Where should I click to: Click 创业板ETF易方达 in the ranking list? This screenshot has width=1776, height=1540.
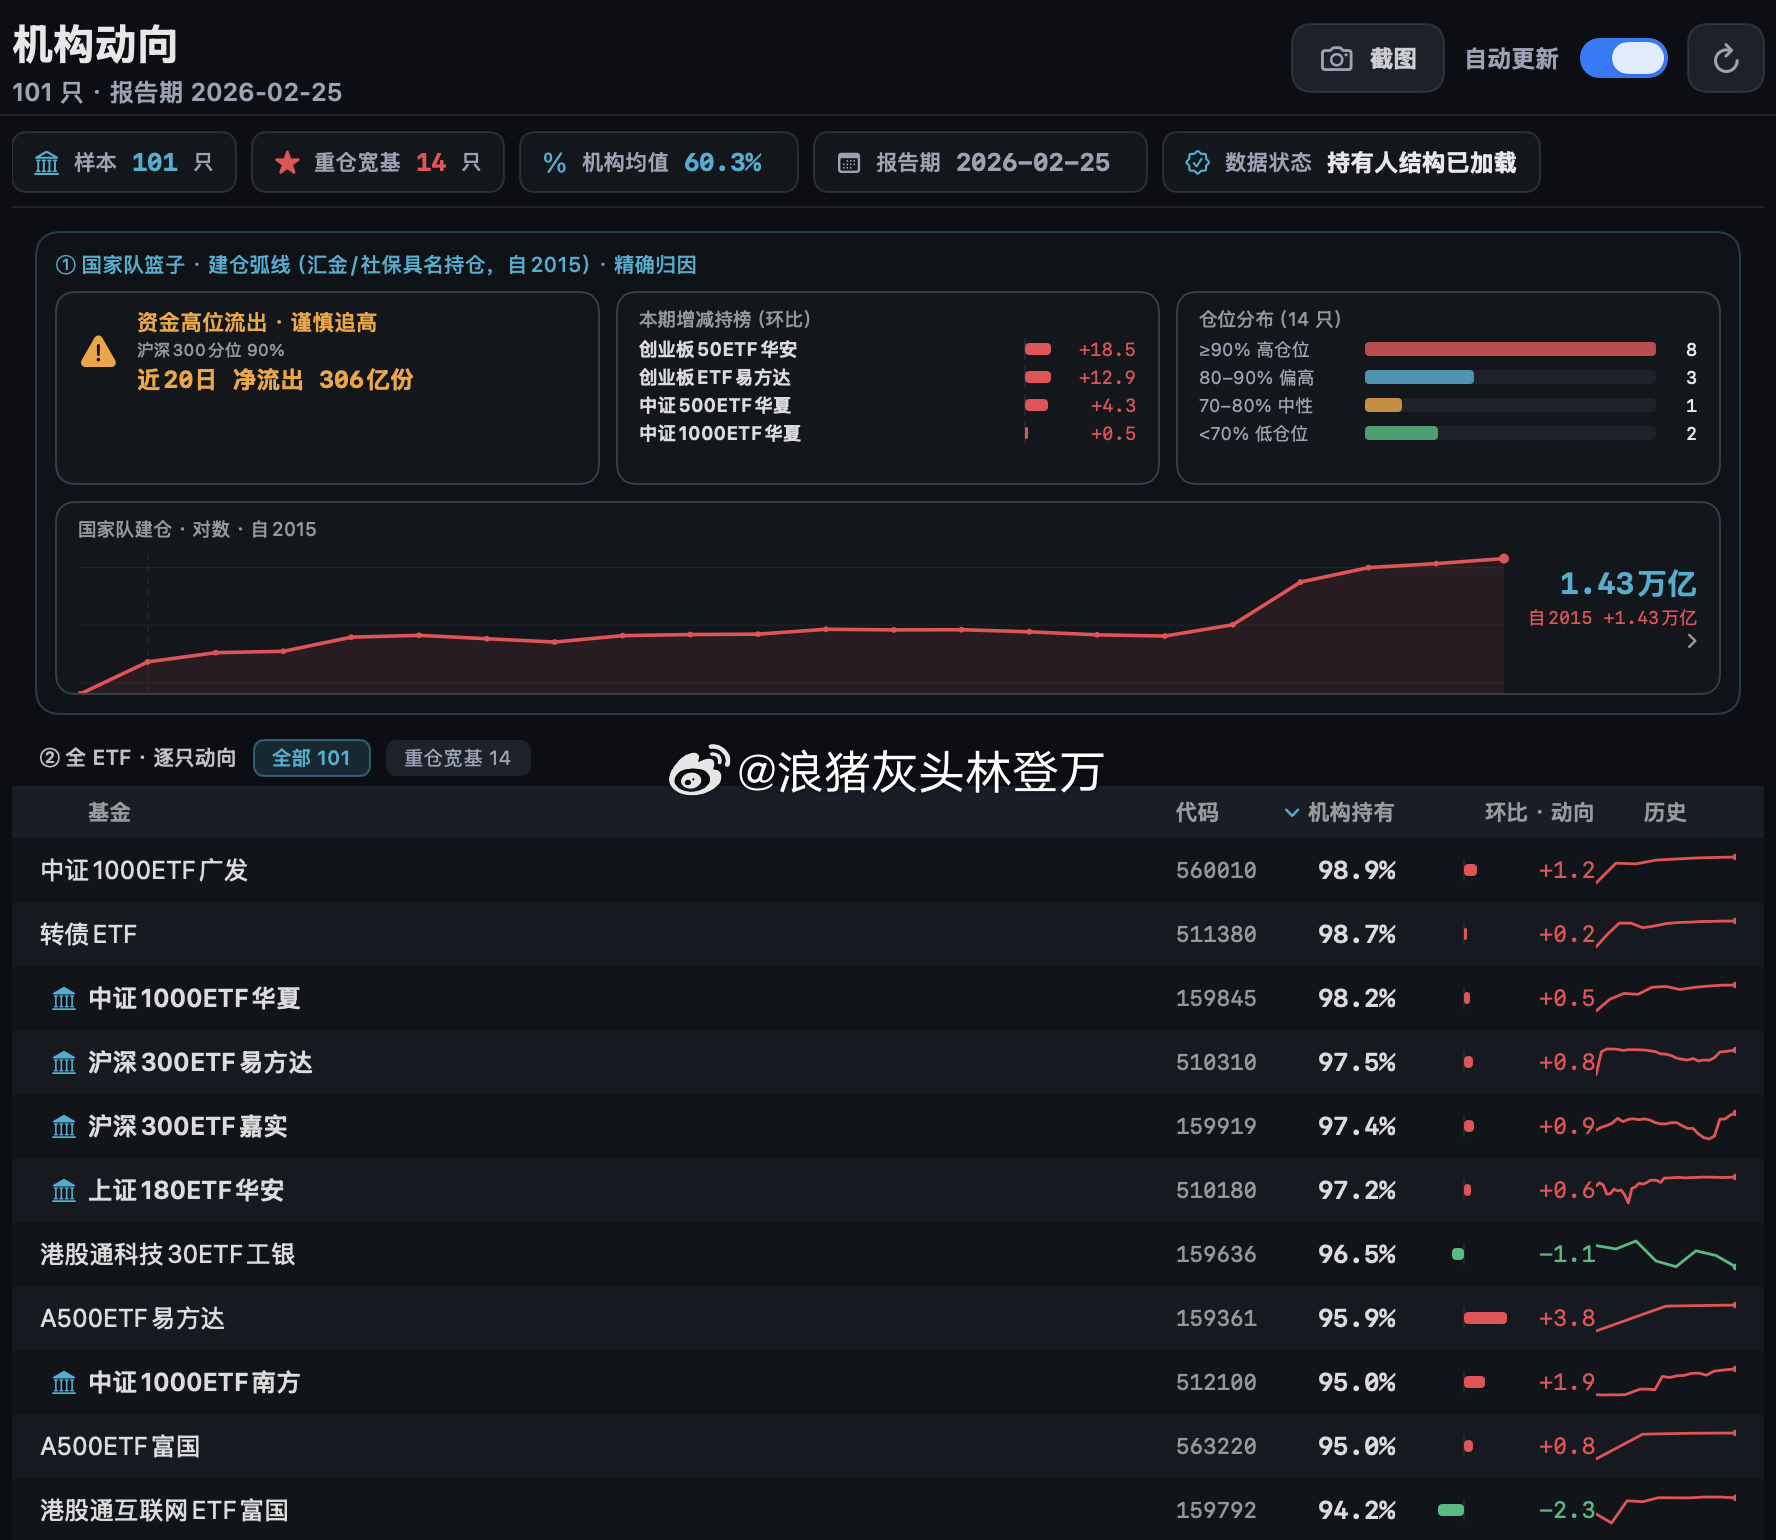714,377
